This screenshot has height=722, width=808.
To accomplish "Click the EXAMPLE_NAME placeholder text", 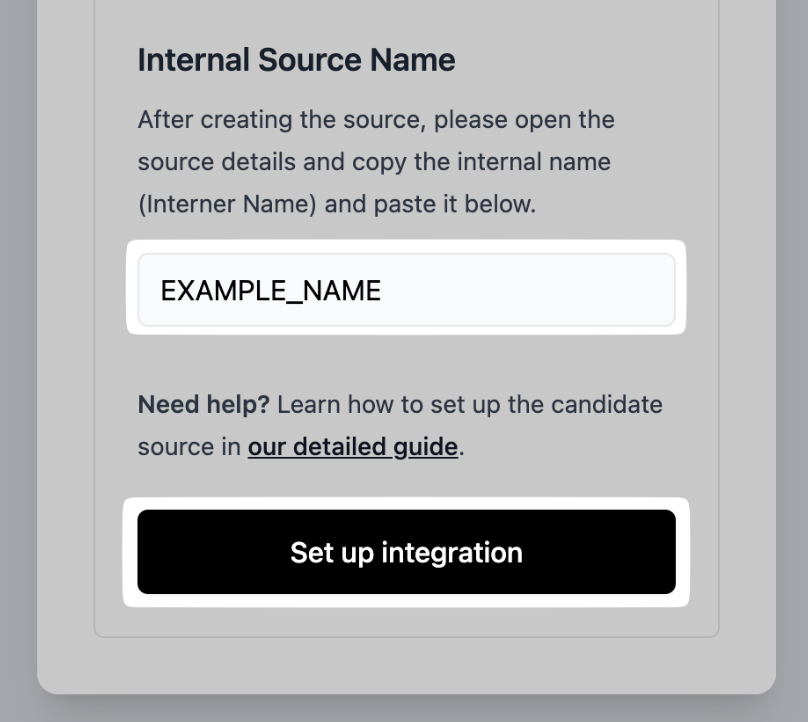I will click(x=270, y=291).
